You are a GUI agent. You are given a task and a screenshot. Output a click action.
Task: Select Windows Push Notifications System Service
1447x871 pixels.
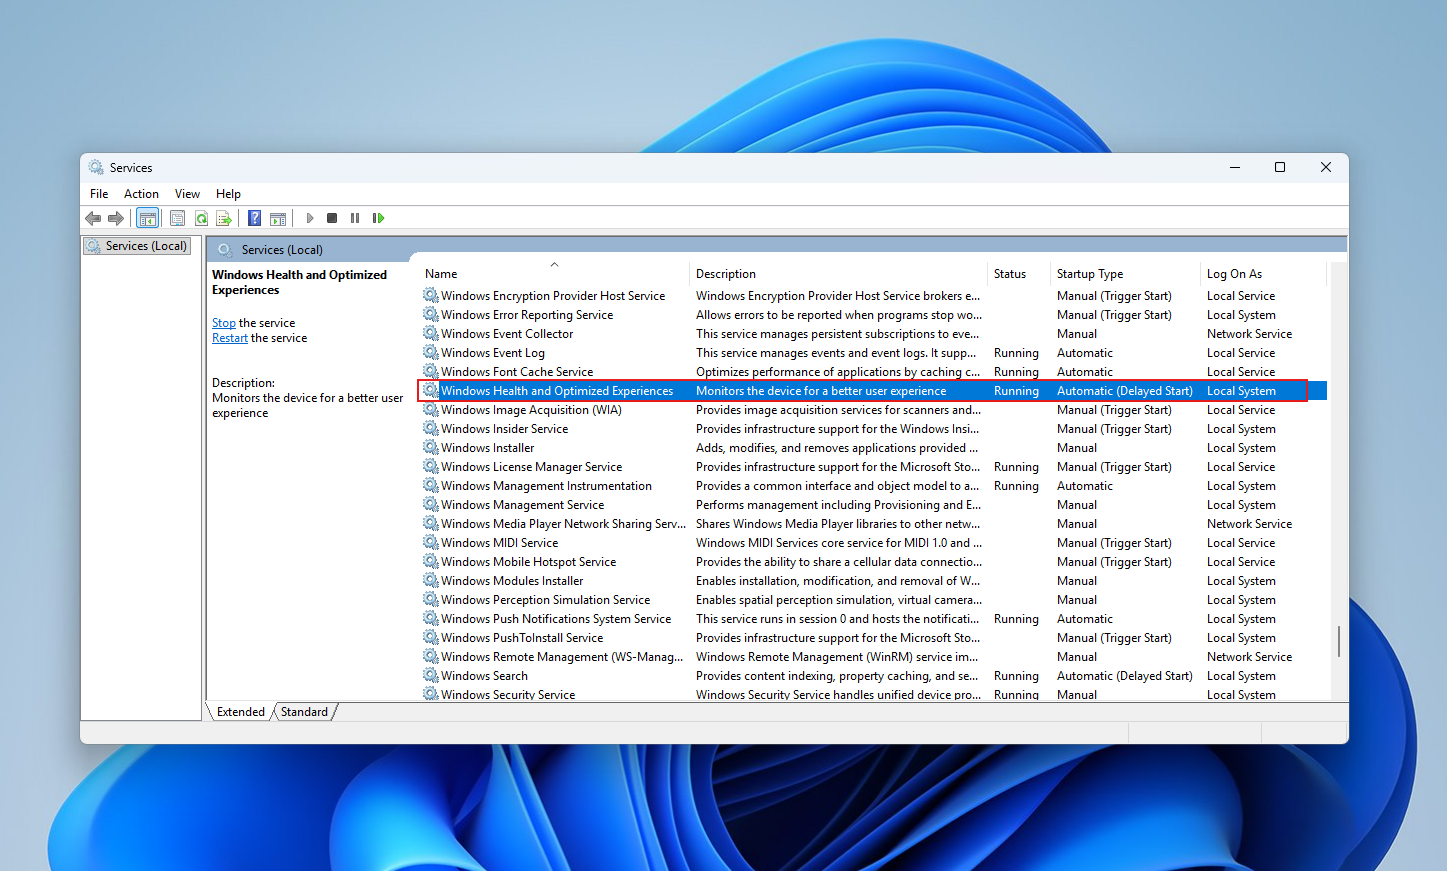click(556, 619)
